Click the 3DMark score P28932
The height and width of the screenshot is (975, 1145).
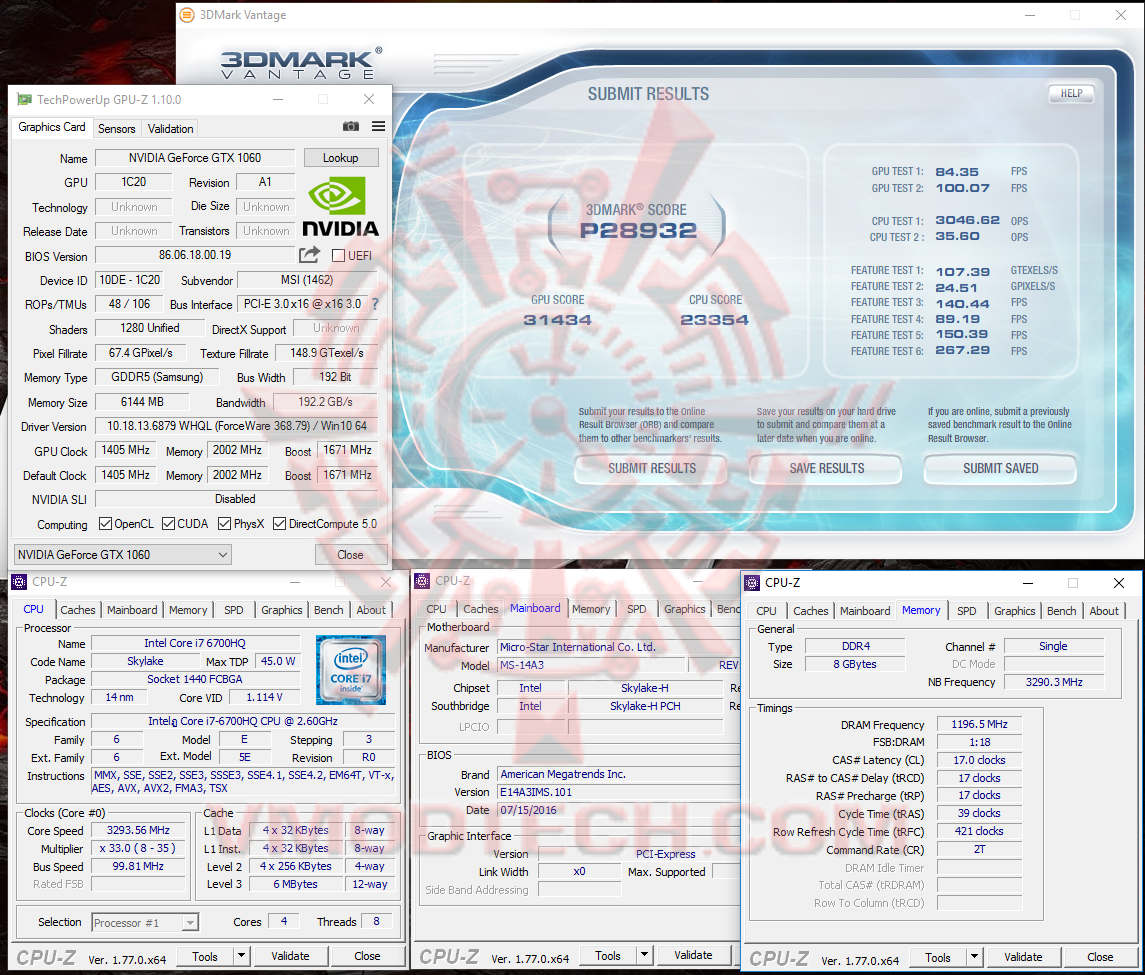click(638, 231)
